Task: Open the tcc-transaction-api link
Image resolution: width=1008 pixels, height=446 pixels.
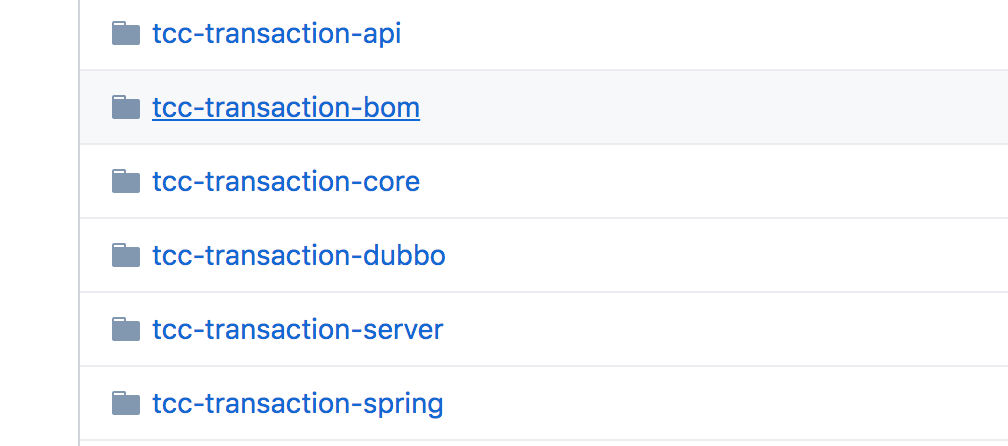Action: pos(276,34)
